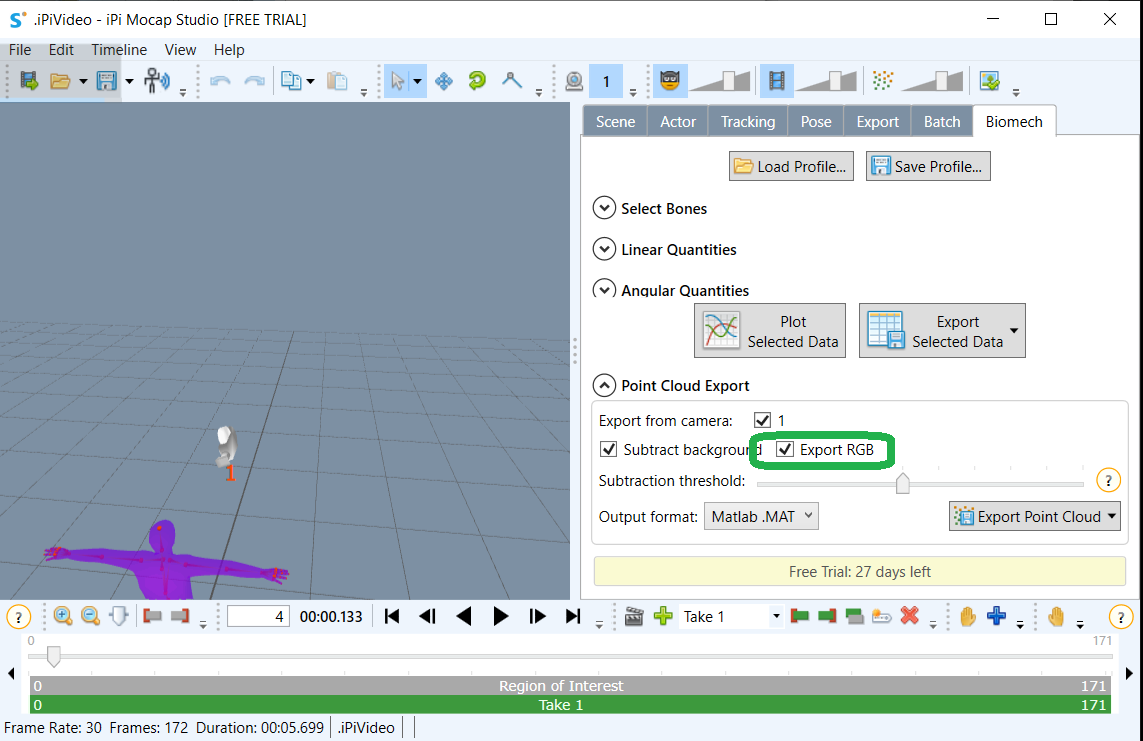The width and height of the screenshot is (1143, 741).
Task: Click the timeline frame slider thumb
Action: click(53, 656)
